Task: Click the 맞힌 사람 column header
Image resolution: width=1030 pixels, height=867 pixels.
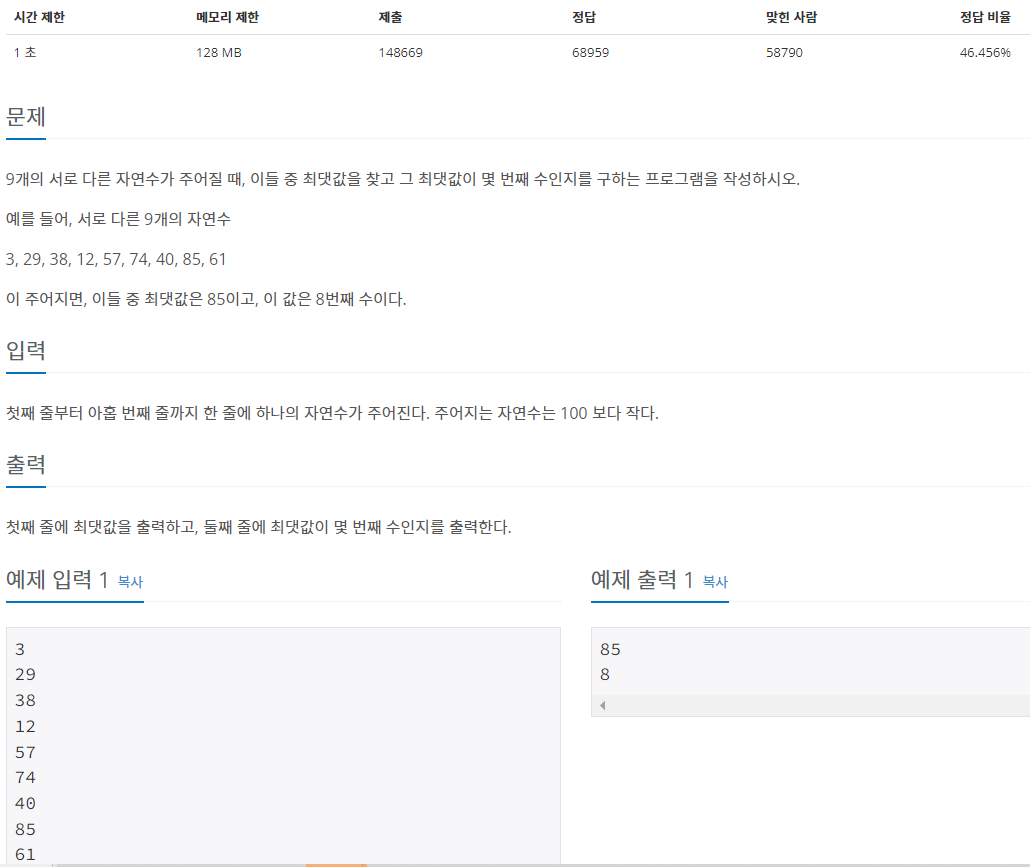Action: [x=792, y=18]
